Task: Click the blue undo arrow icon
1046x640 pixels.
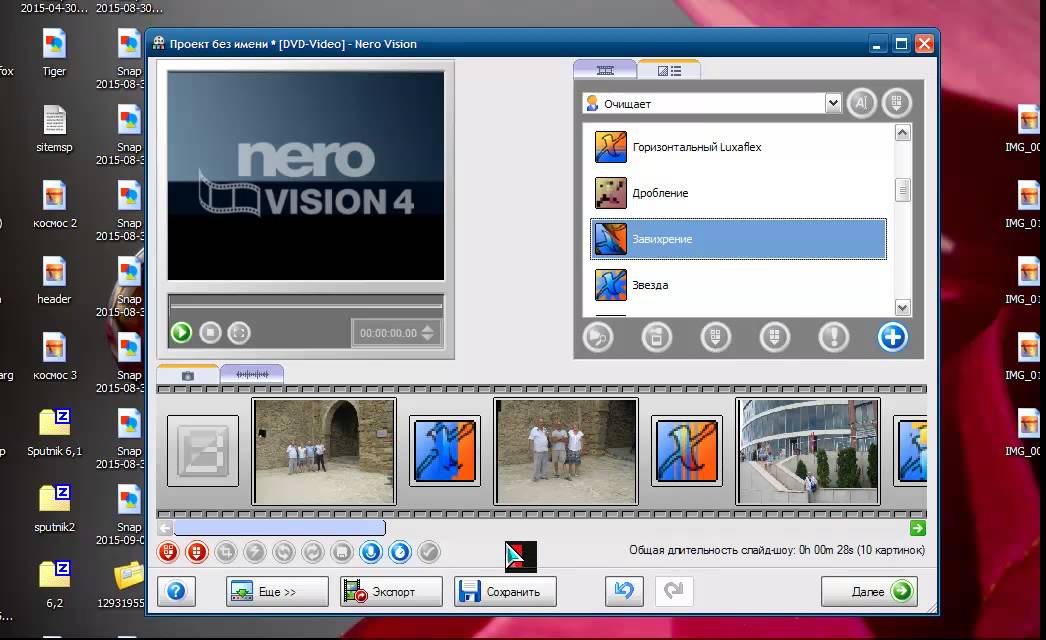Action: point(624,591)
